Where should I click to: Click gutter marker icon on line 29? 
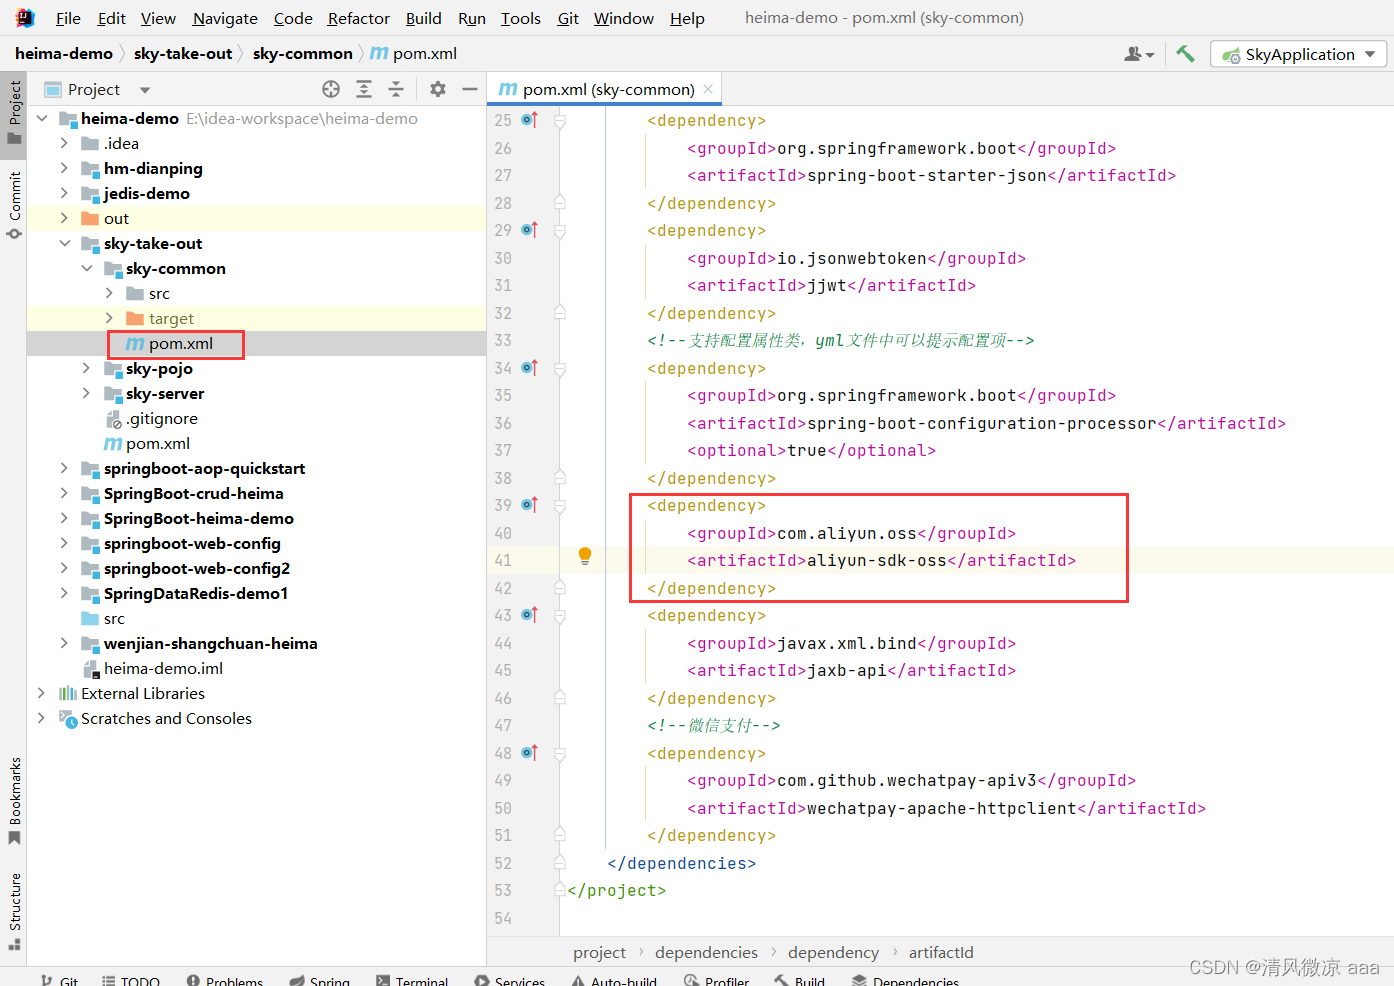click(529, 230)
